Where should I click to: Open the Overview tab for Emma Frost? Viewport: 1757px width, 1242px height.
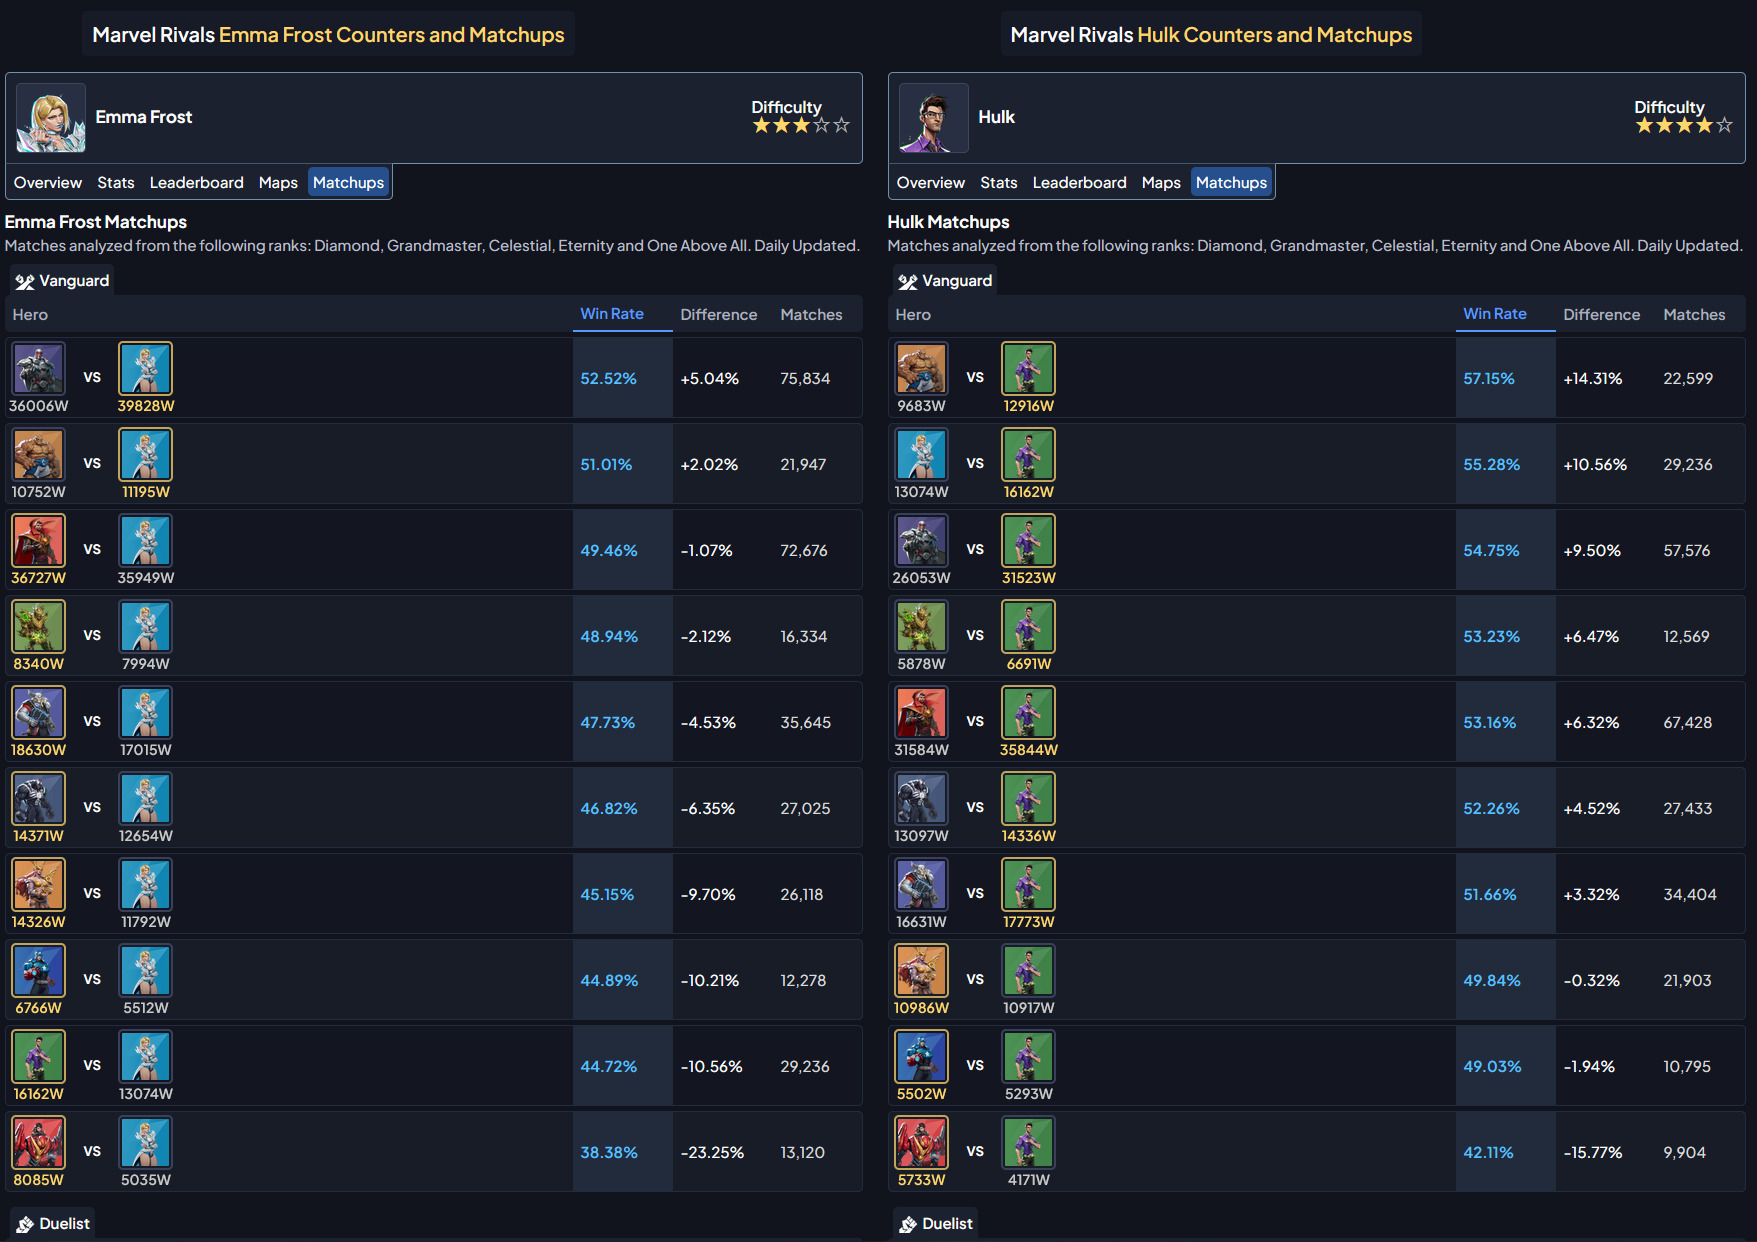click(48, 183)
